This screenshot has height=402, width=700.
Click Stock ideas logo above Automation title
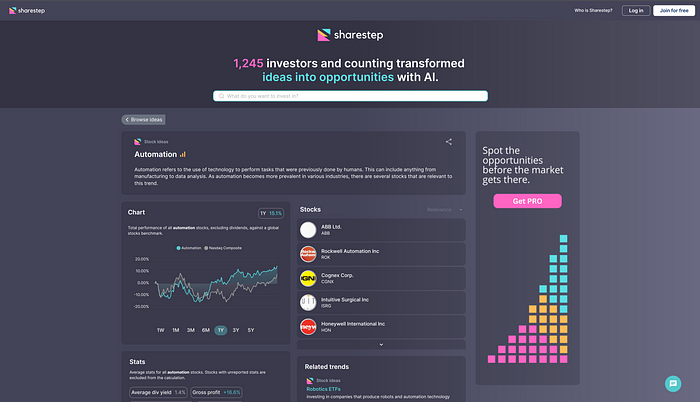coord(138,142)
